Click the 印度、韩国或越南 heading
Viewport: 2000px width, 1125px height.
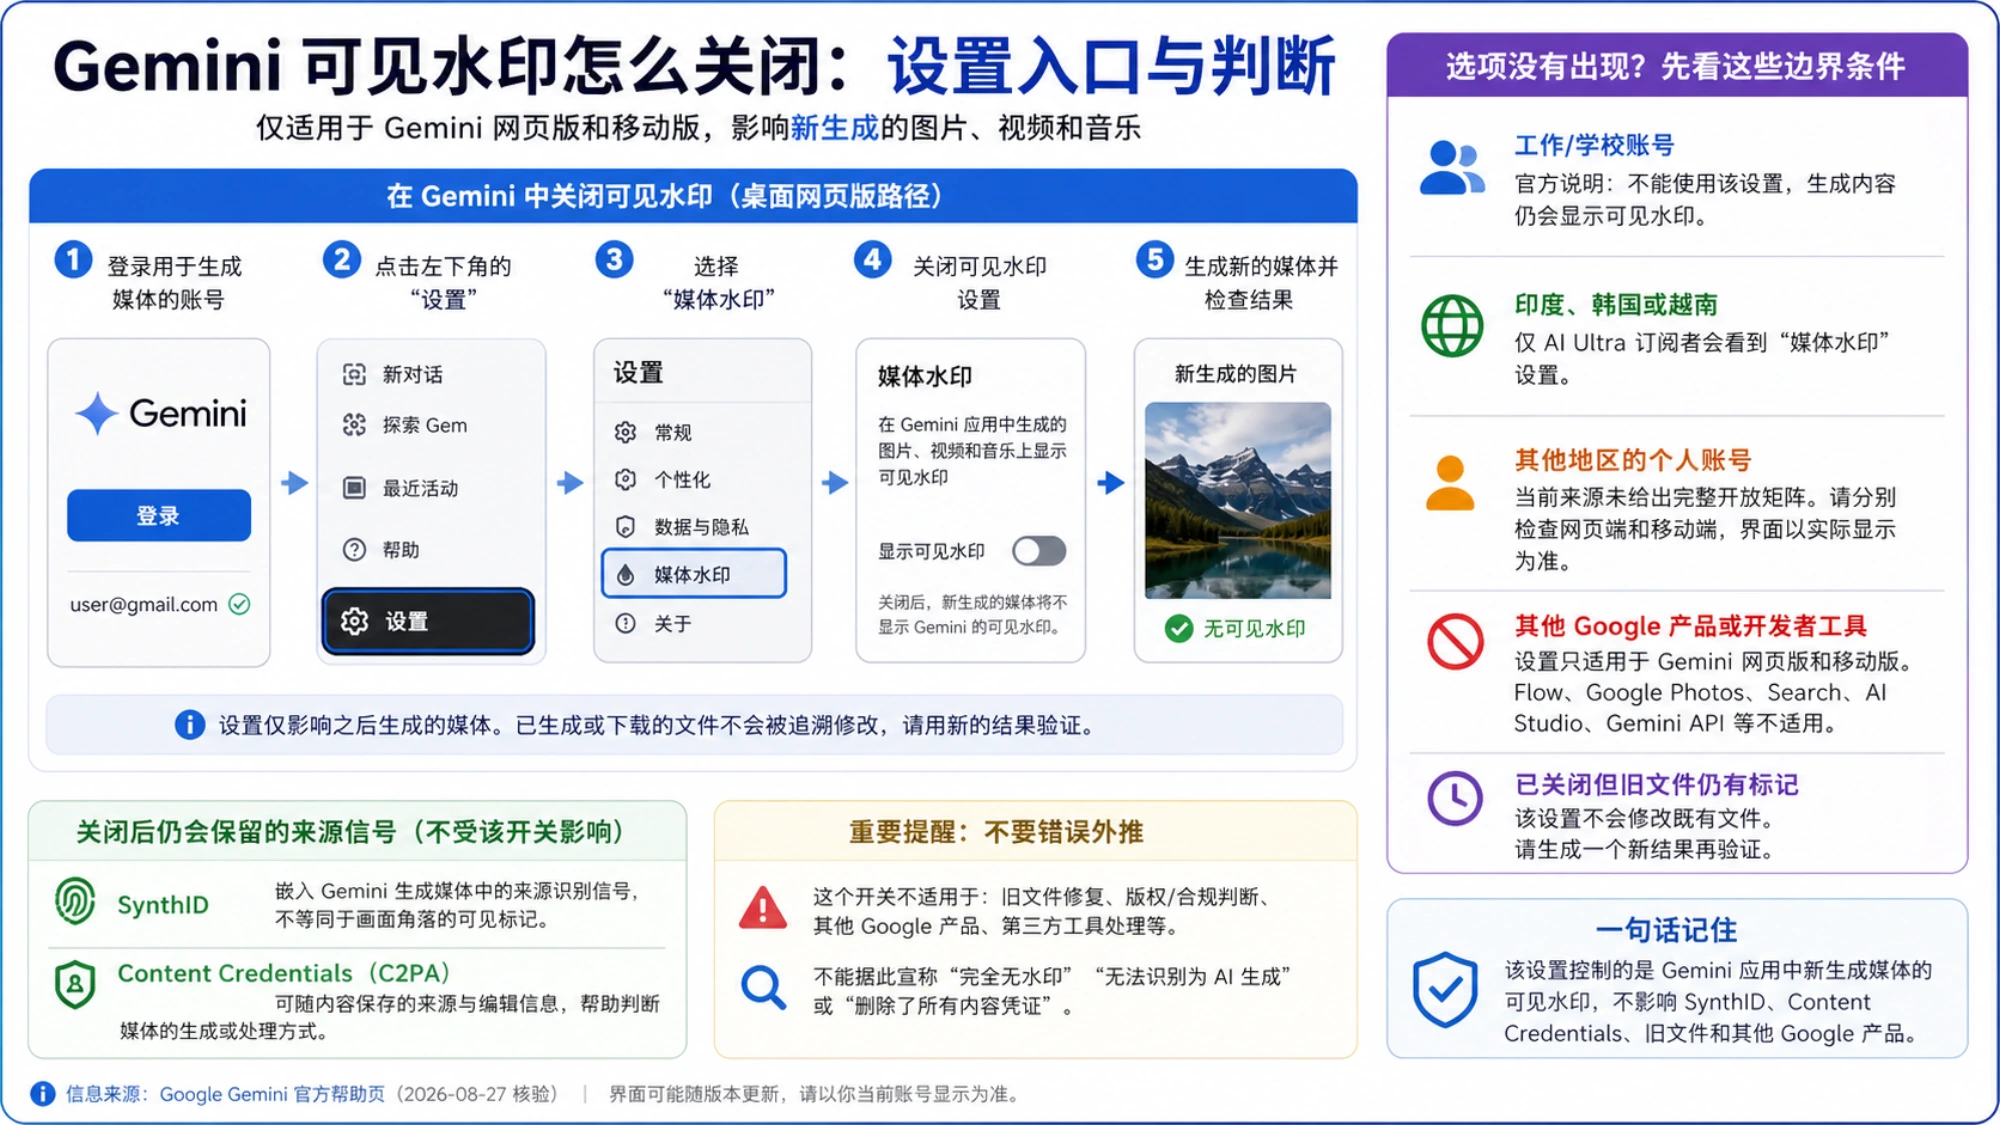1616,305
